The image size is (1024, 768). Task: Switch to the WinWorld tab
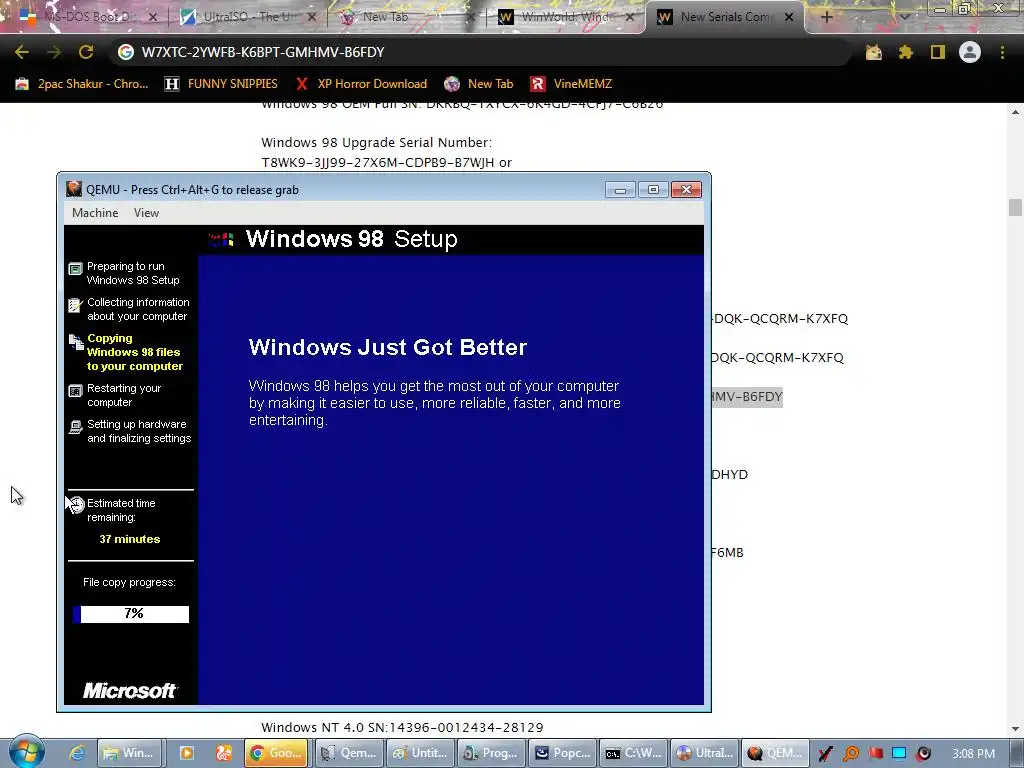(566, 17)
